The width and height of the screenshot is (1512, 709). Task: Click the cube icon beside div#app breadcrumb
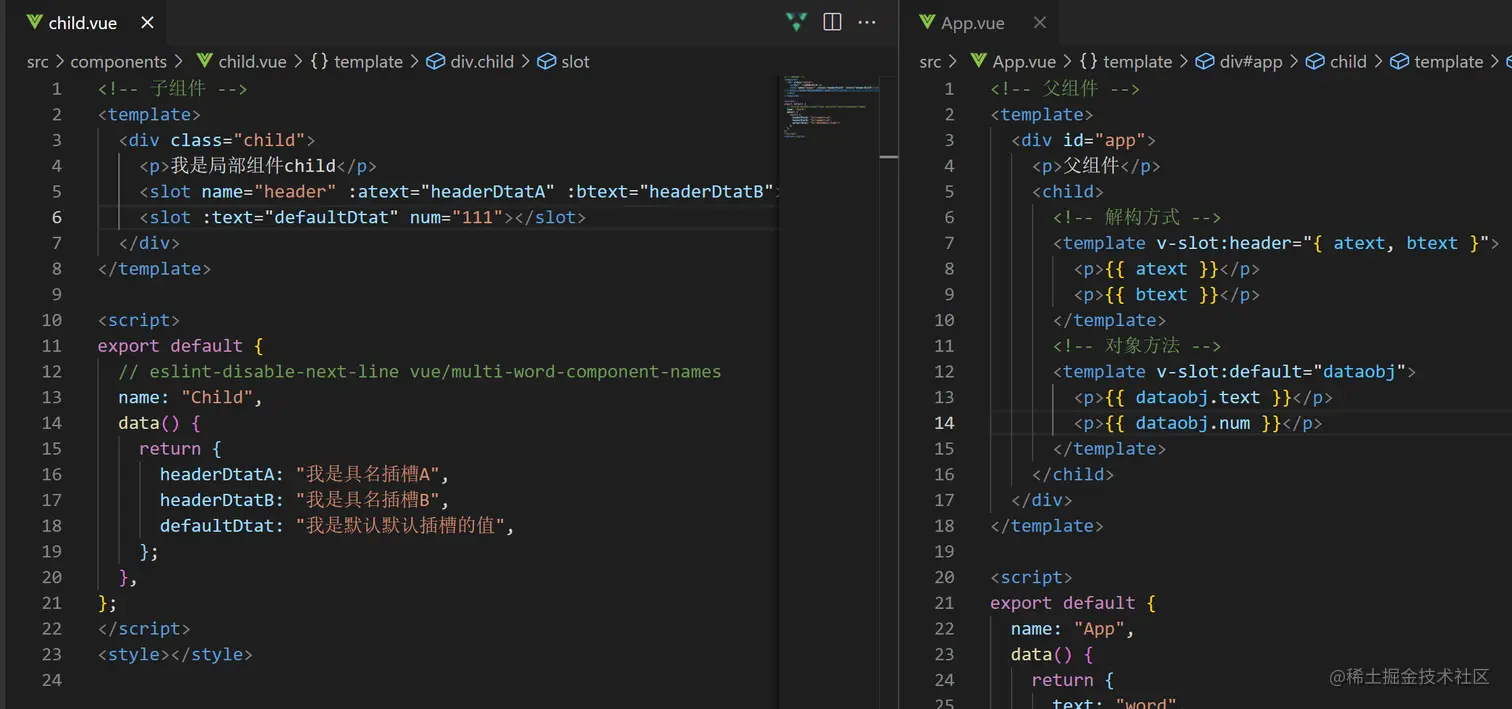1205,62
